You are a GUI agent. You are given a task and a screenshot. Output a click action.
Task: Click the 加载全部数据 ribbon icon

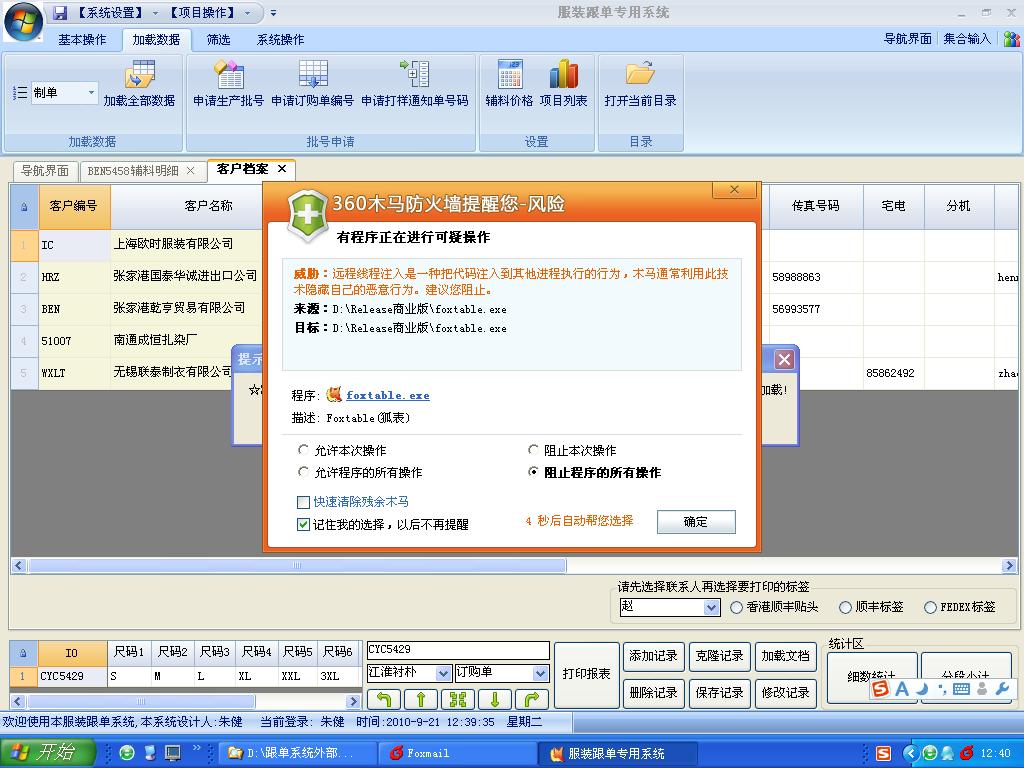pyautogui.click(x=140, y=74)
